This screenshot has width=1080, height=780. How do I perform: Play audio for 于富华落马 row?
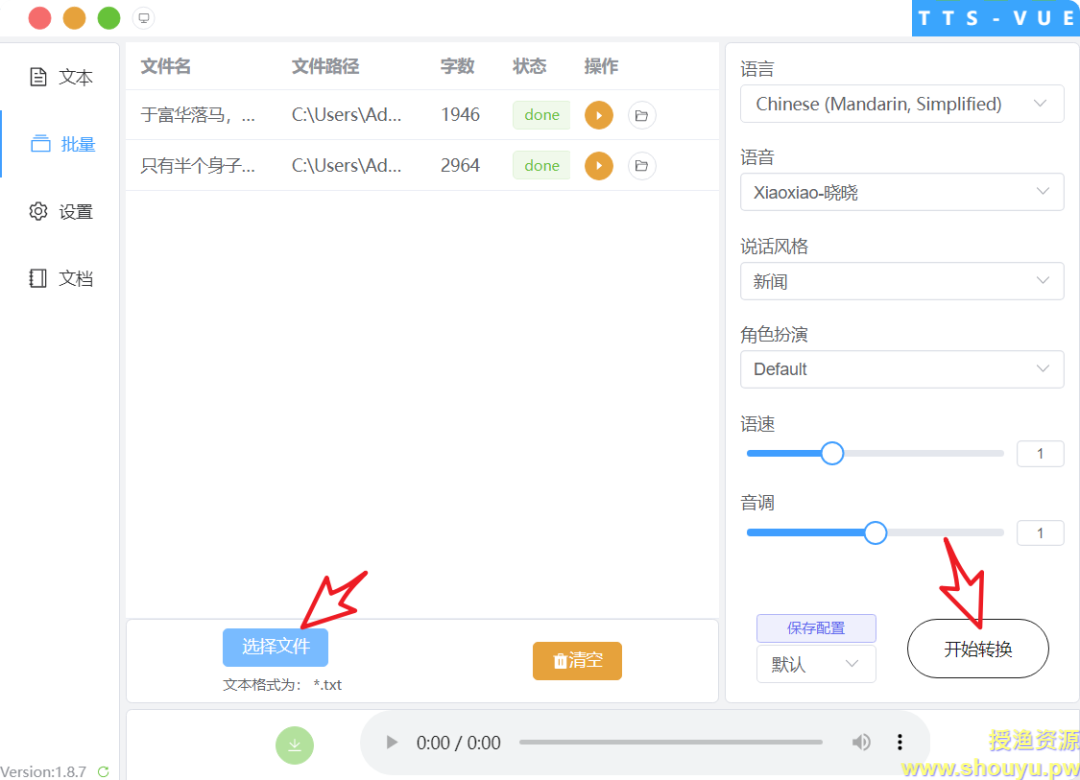tap(599, 115)
